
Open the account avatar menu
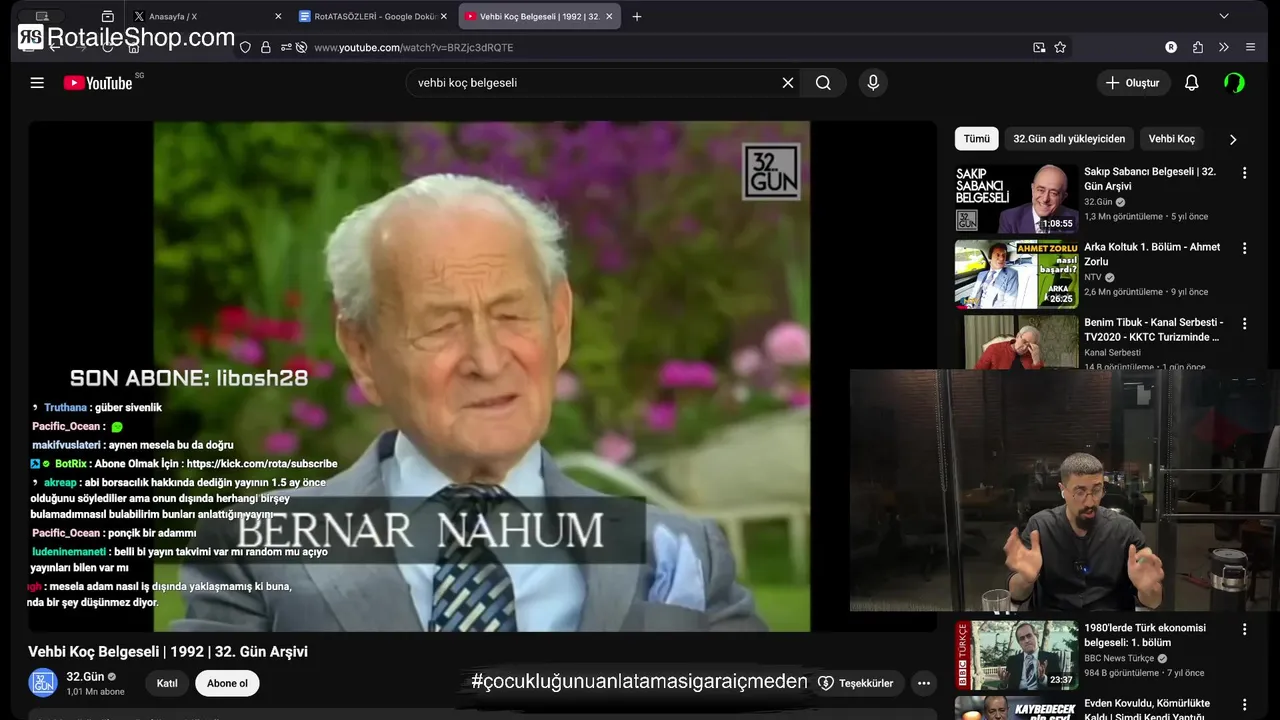click(1235, 83)
